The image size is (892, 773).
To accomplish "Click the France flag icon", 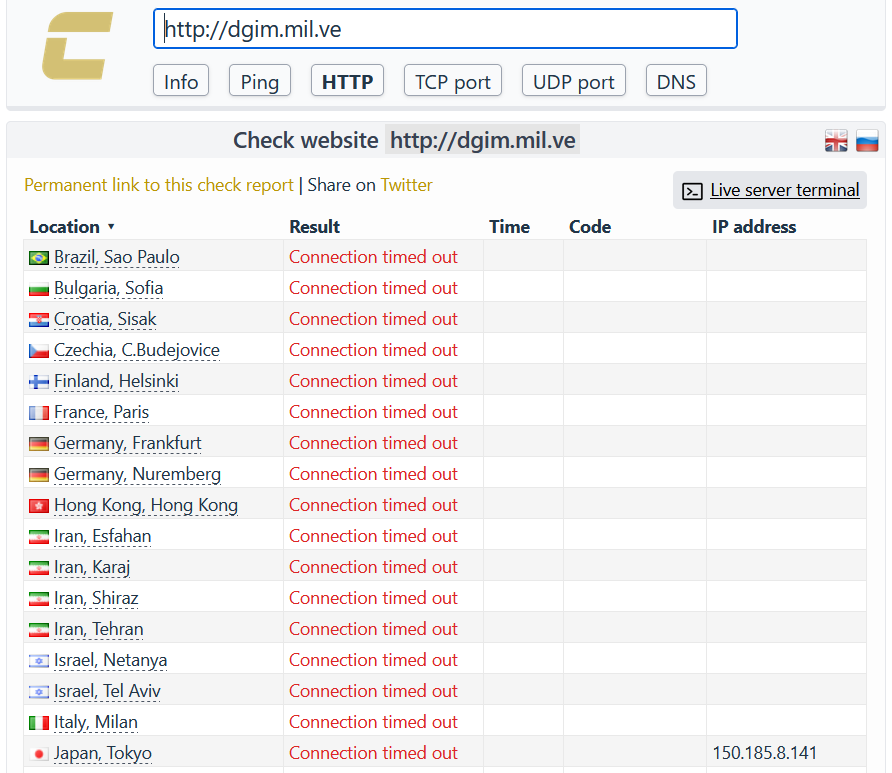I will [x=39, y=413].
